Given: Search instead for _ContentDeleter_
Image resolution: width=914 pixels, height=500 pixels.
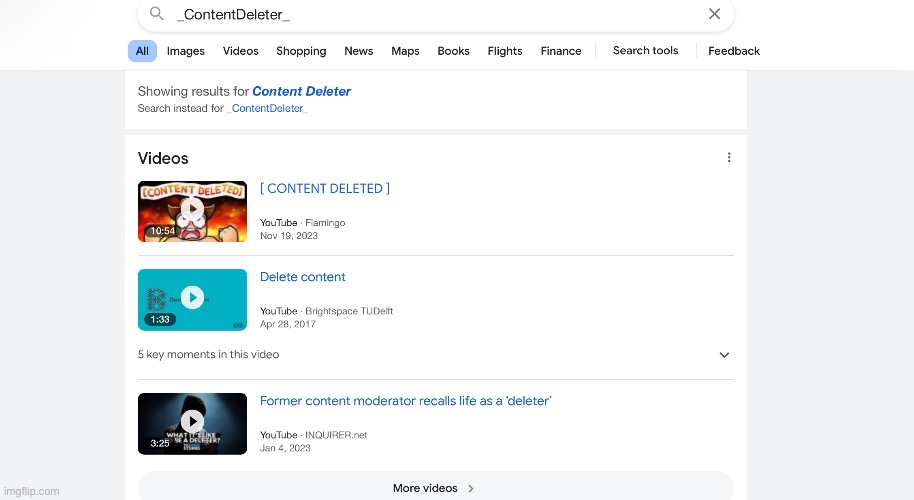Looking at the screenshot, I should [x=268, y=108].
